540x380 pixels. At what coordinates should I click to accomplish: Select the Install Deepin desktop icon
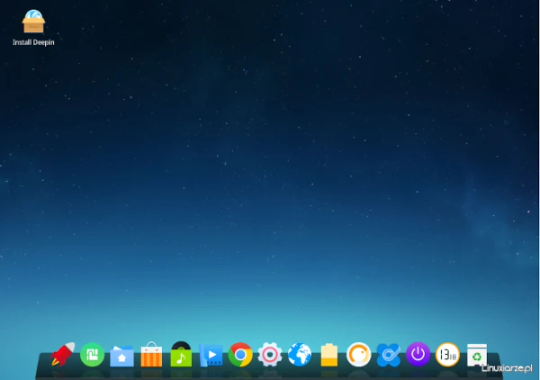33,21
